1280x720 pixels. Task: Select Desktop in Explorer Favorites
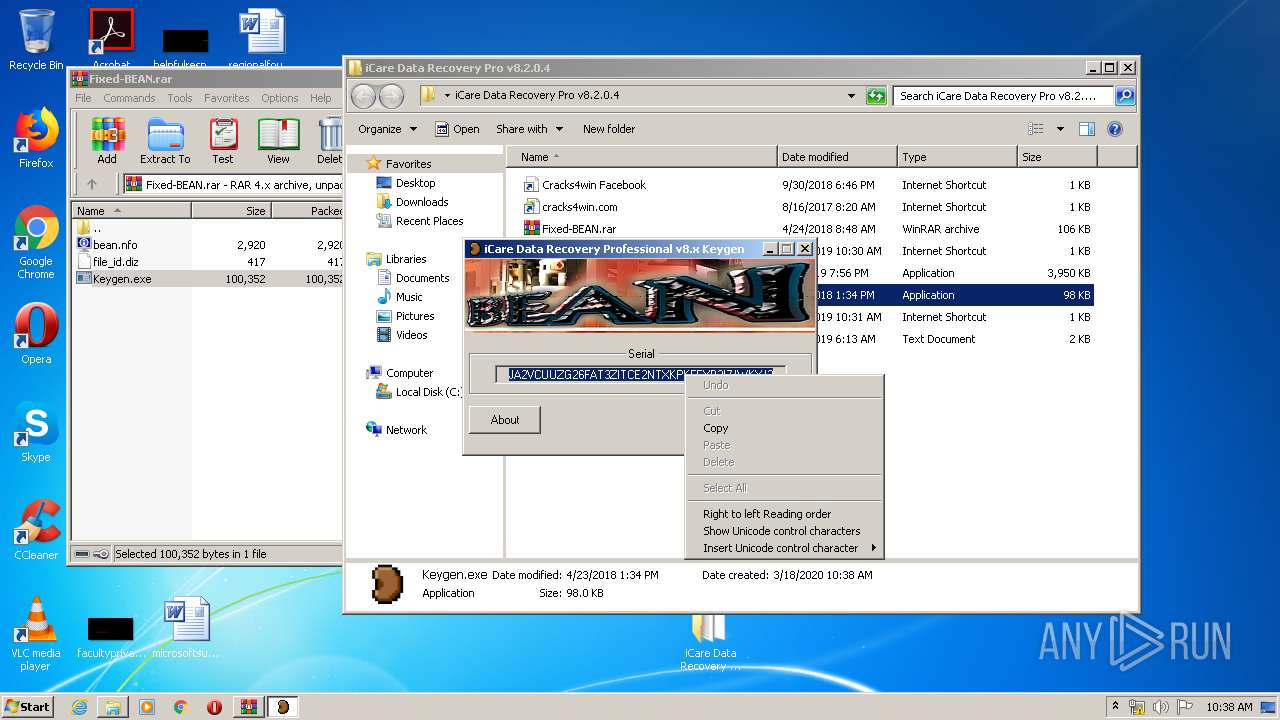coord(415,183)
